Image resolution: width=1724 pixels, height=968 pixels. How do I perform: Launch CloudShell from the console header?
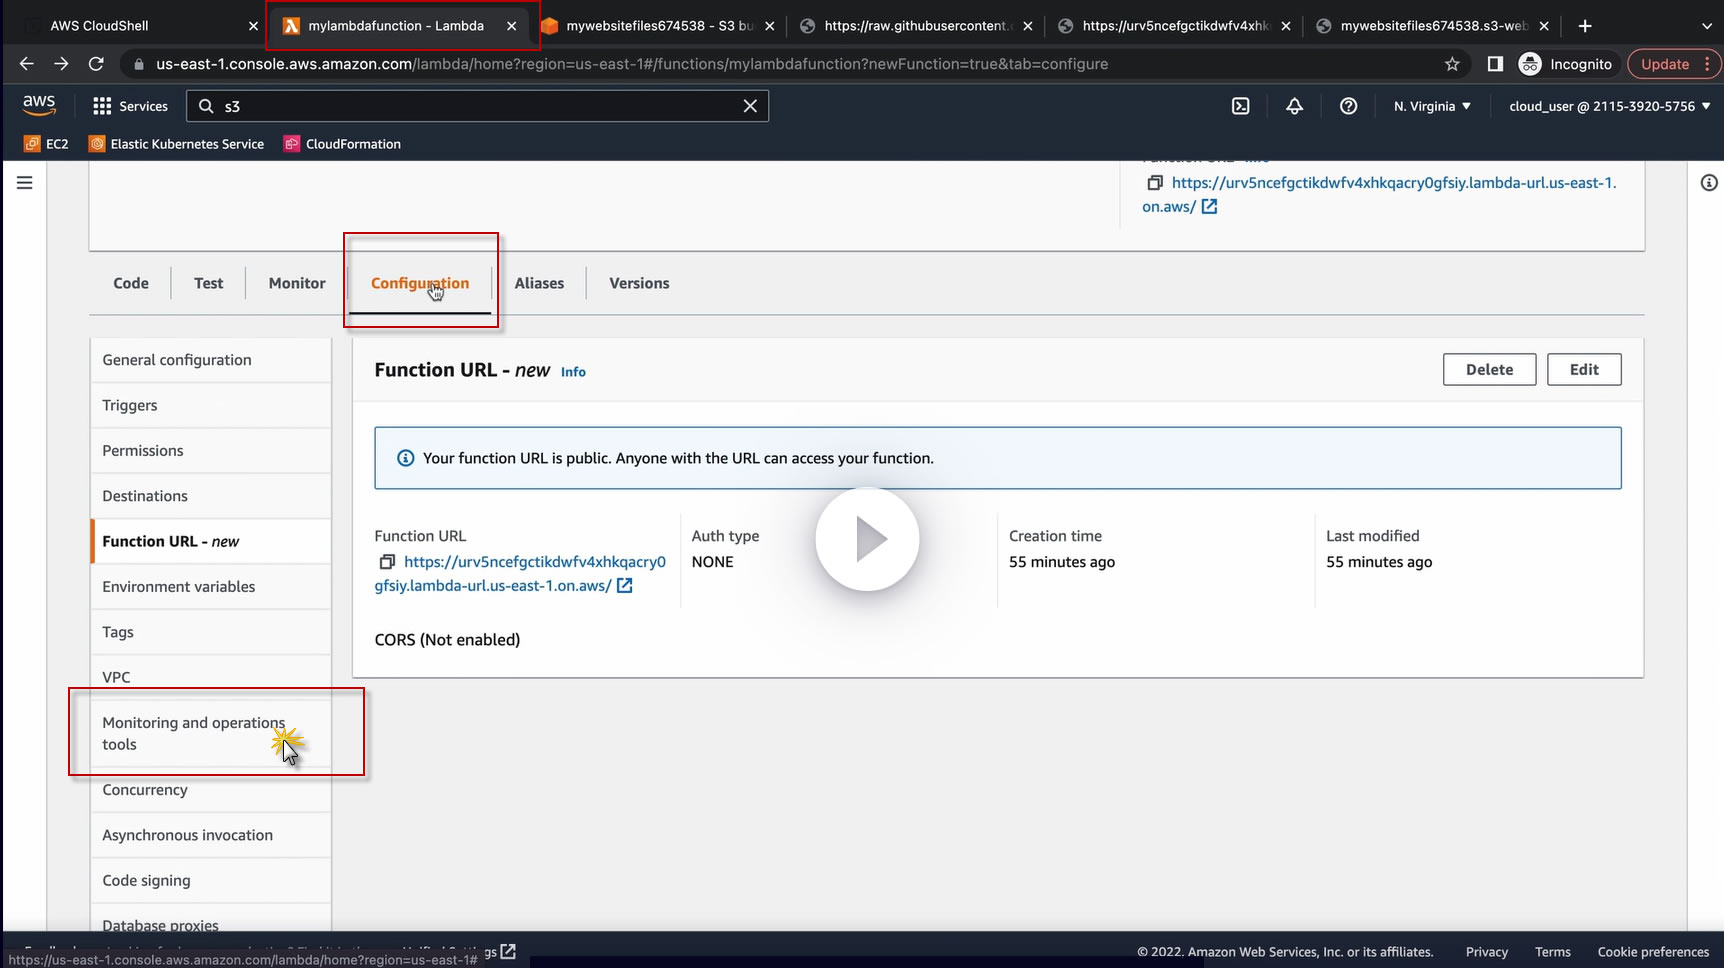point(1240,106)
